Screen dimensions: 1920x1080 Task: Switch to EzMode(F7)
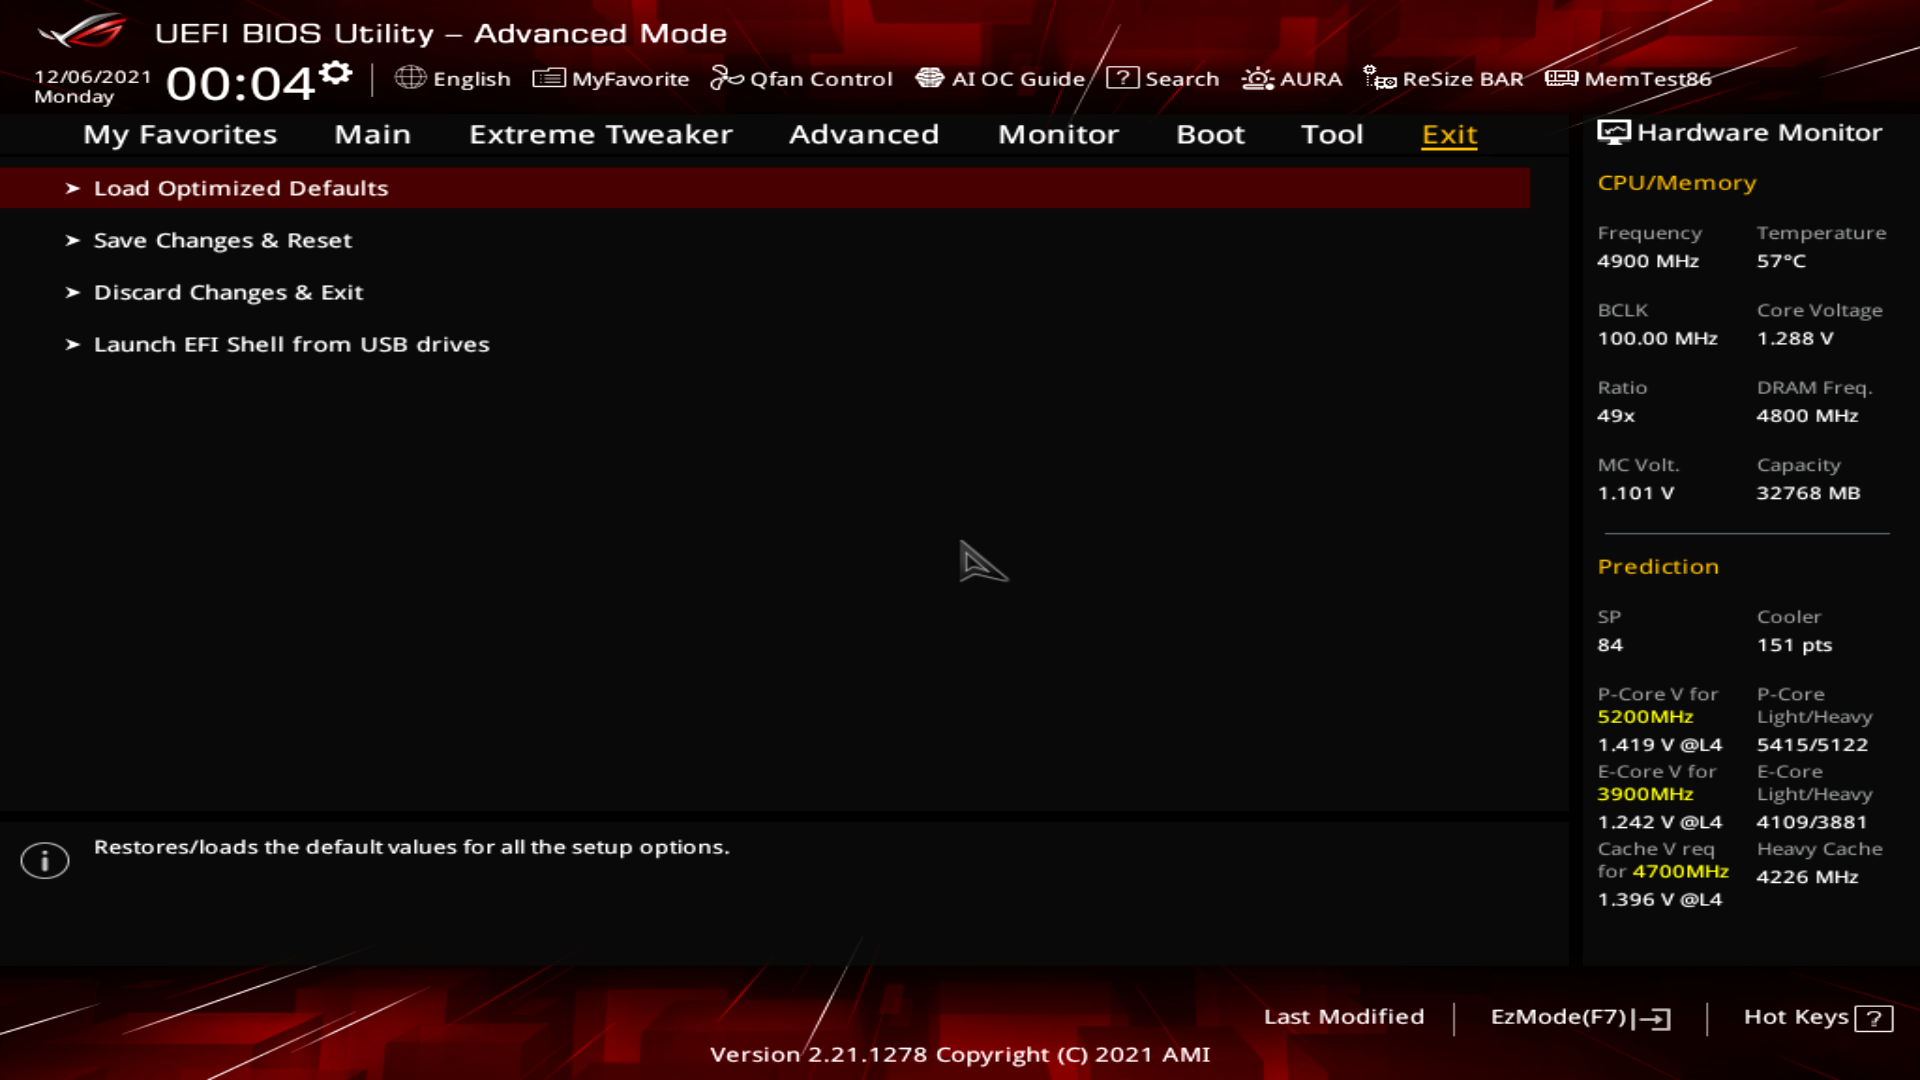(1579, 1017)
